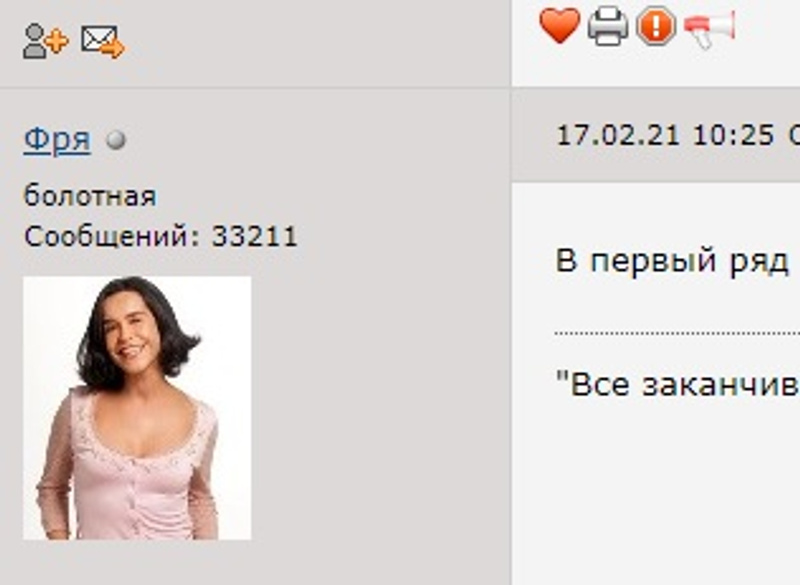Click the dotted separator above the signature
This screenshot has height=585, width=800.
[x=677, y=333]
